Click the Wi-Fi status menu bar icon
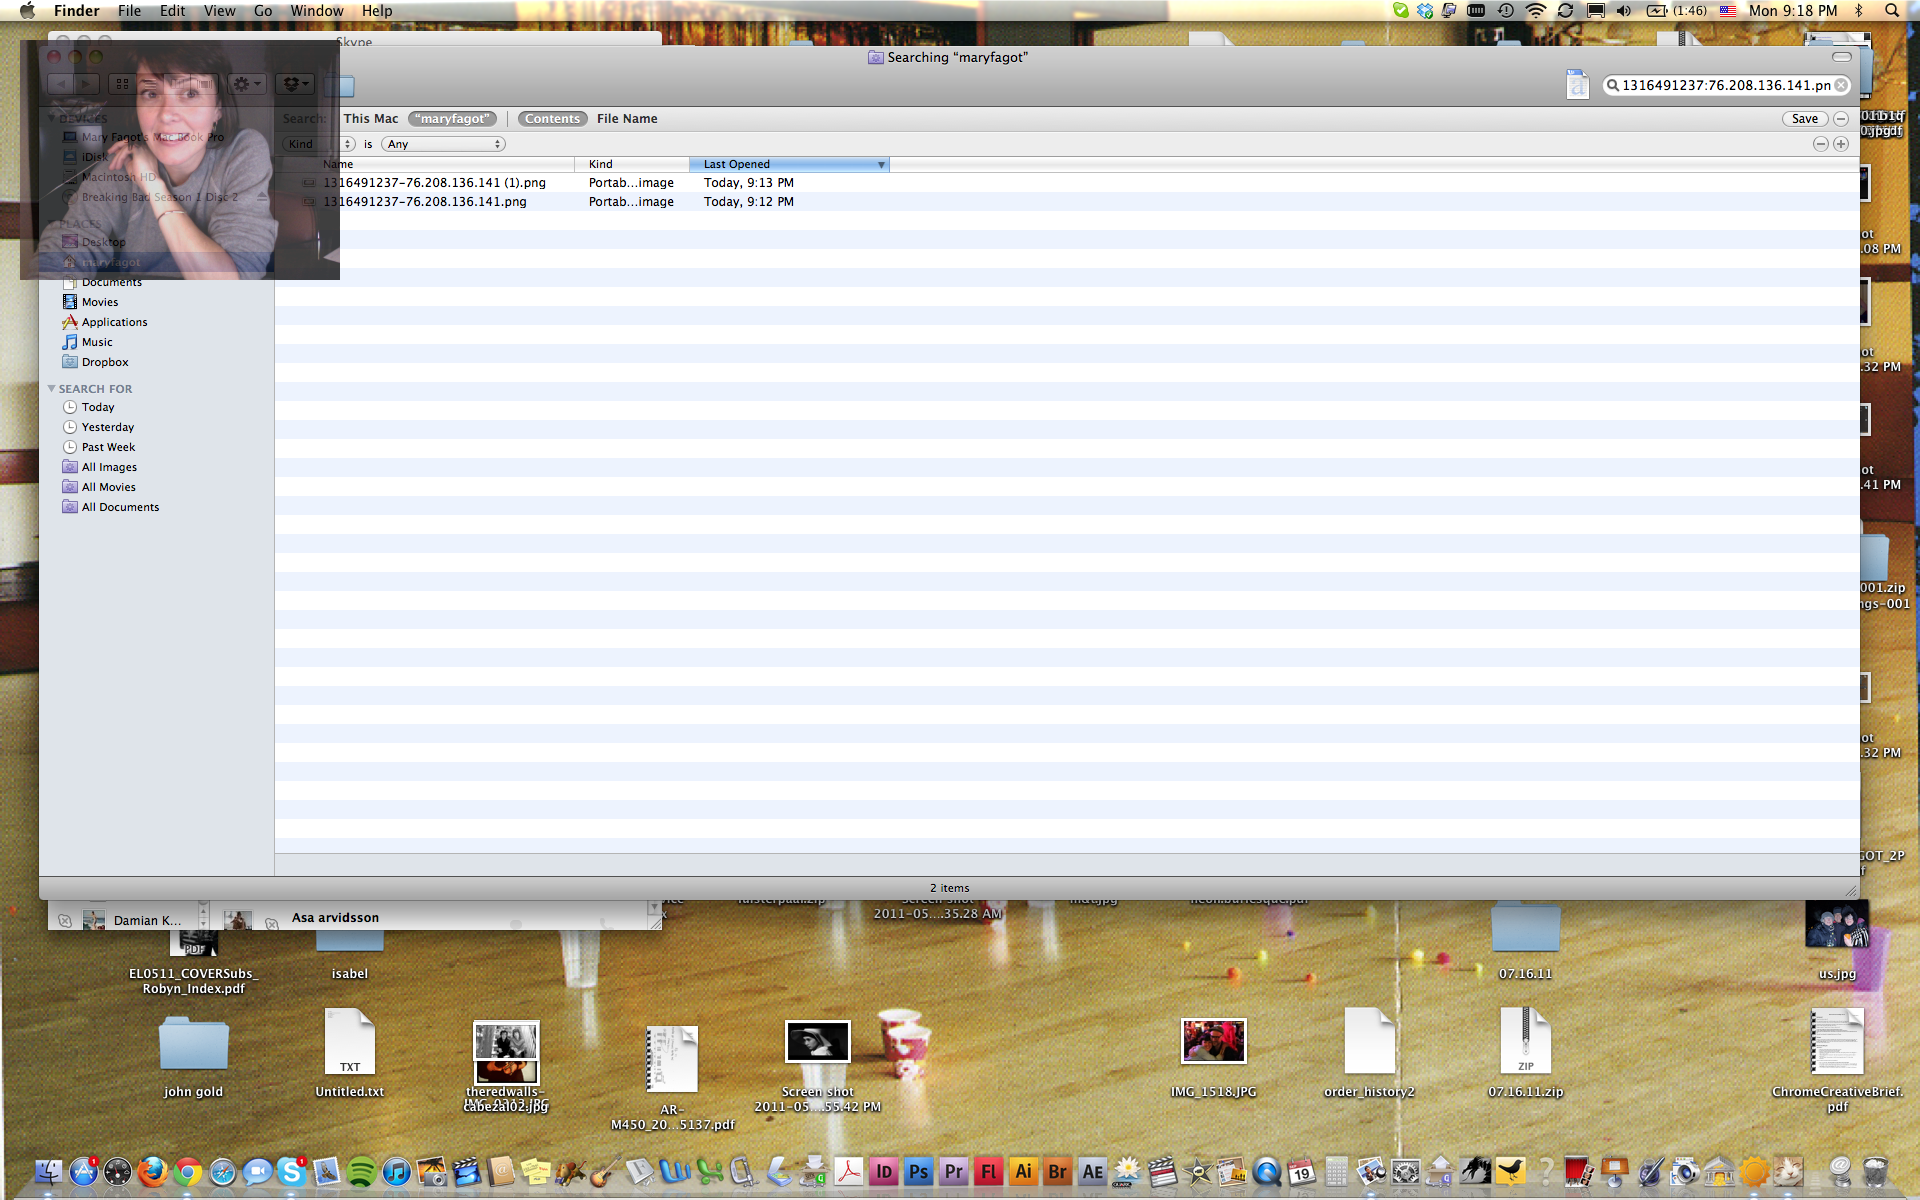 click(x=1535, y=11)
